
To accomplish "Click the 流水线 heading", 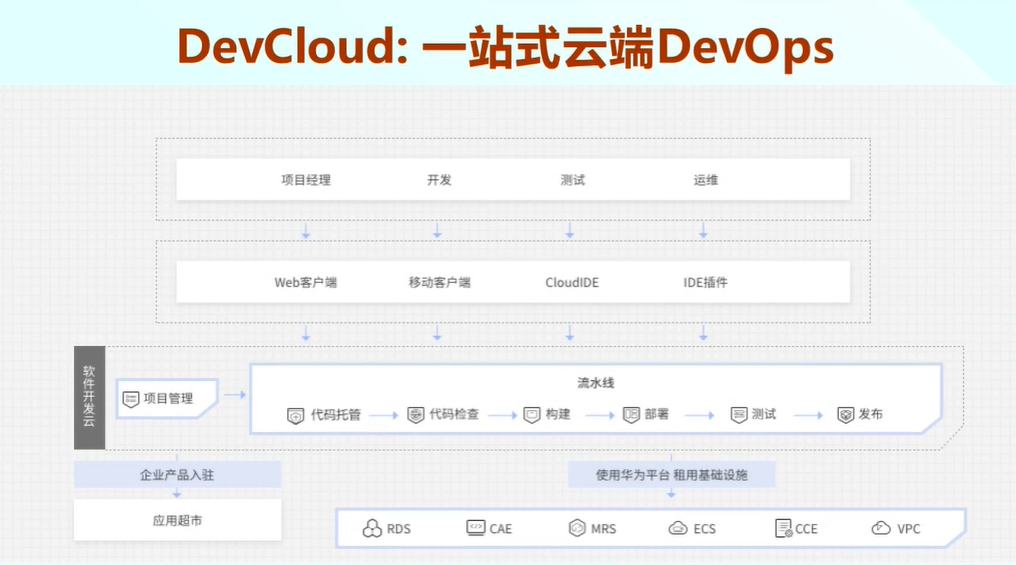I will 595,383.
